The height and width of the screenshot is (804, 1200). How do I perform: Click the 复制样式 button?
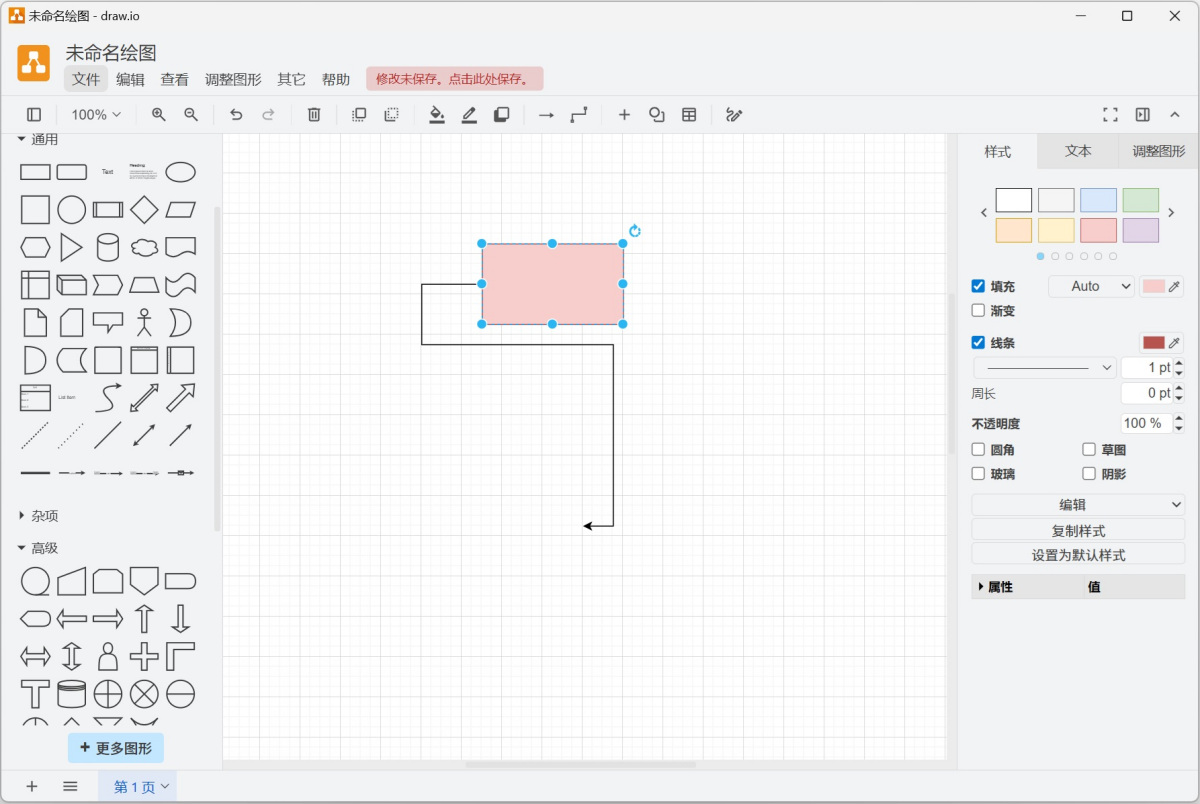(x=1077, y=529)
